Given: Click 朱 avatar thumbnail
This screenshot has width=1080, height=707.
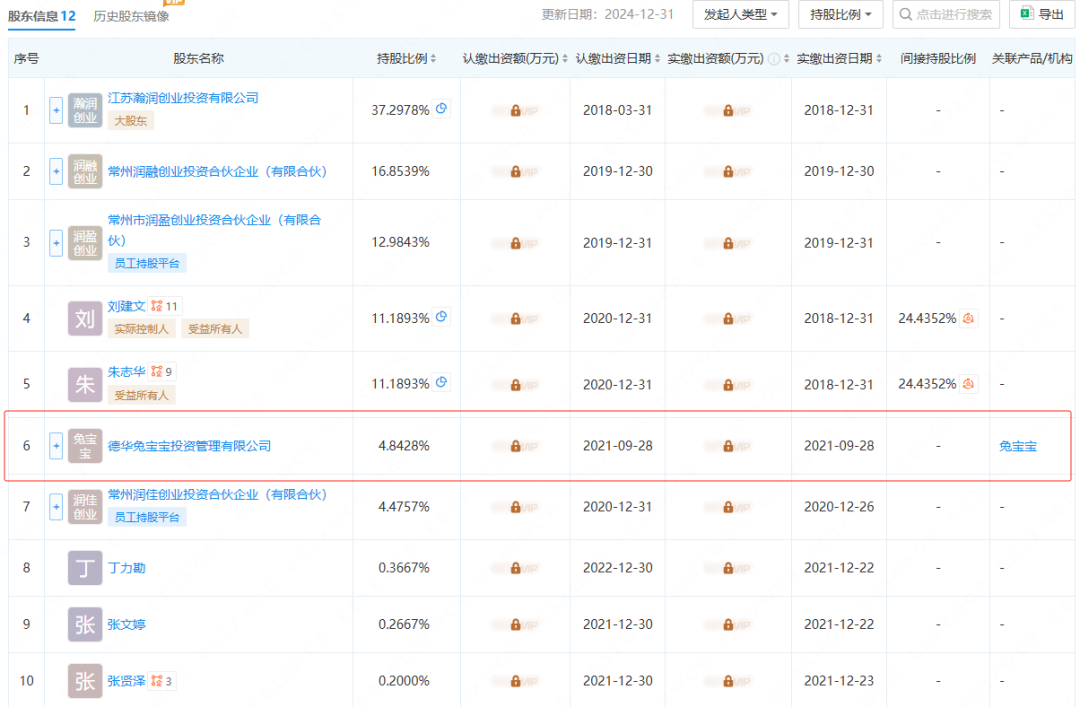Looking at the screenshot, I should pos(85,384).
